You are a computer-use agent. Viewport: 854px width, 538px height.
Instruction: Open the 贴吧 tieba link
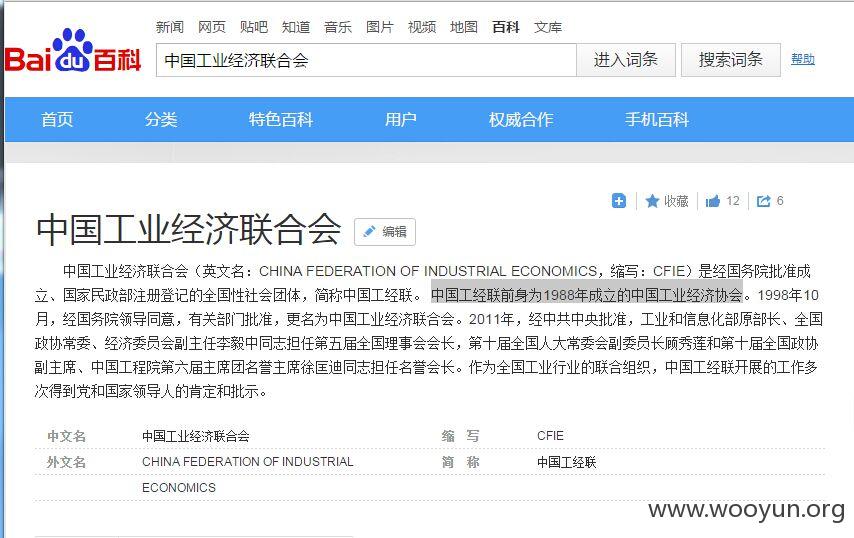coord(254,27)
